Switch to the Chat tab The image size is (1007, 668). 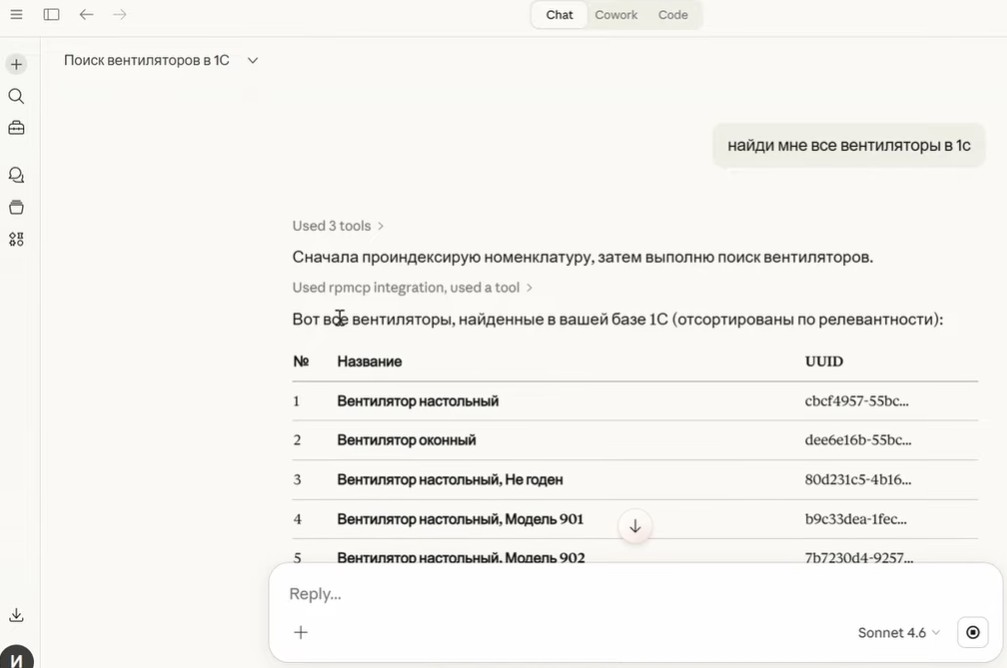click(560, 15)
